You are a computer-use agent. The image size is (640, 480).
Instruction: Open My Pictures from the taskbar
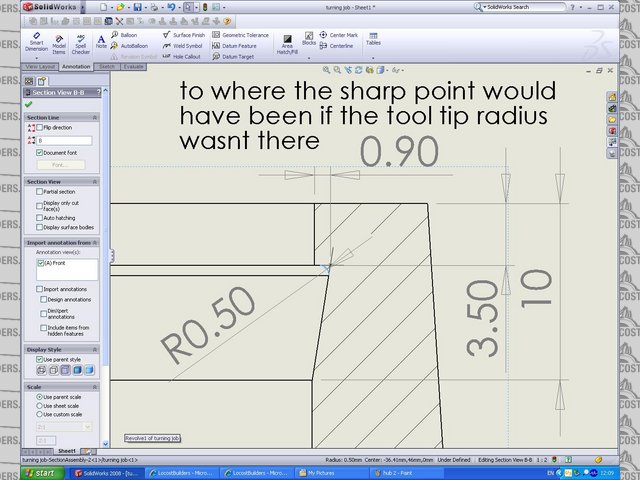(331, 473)
